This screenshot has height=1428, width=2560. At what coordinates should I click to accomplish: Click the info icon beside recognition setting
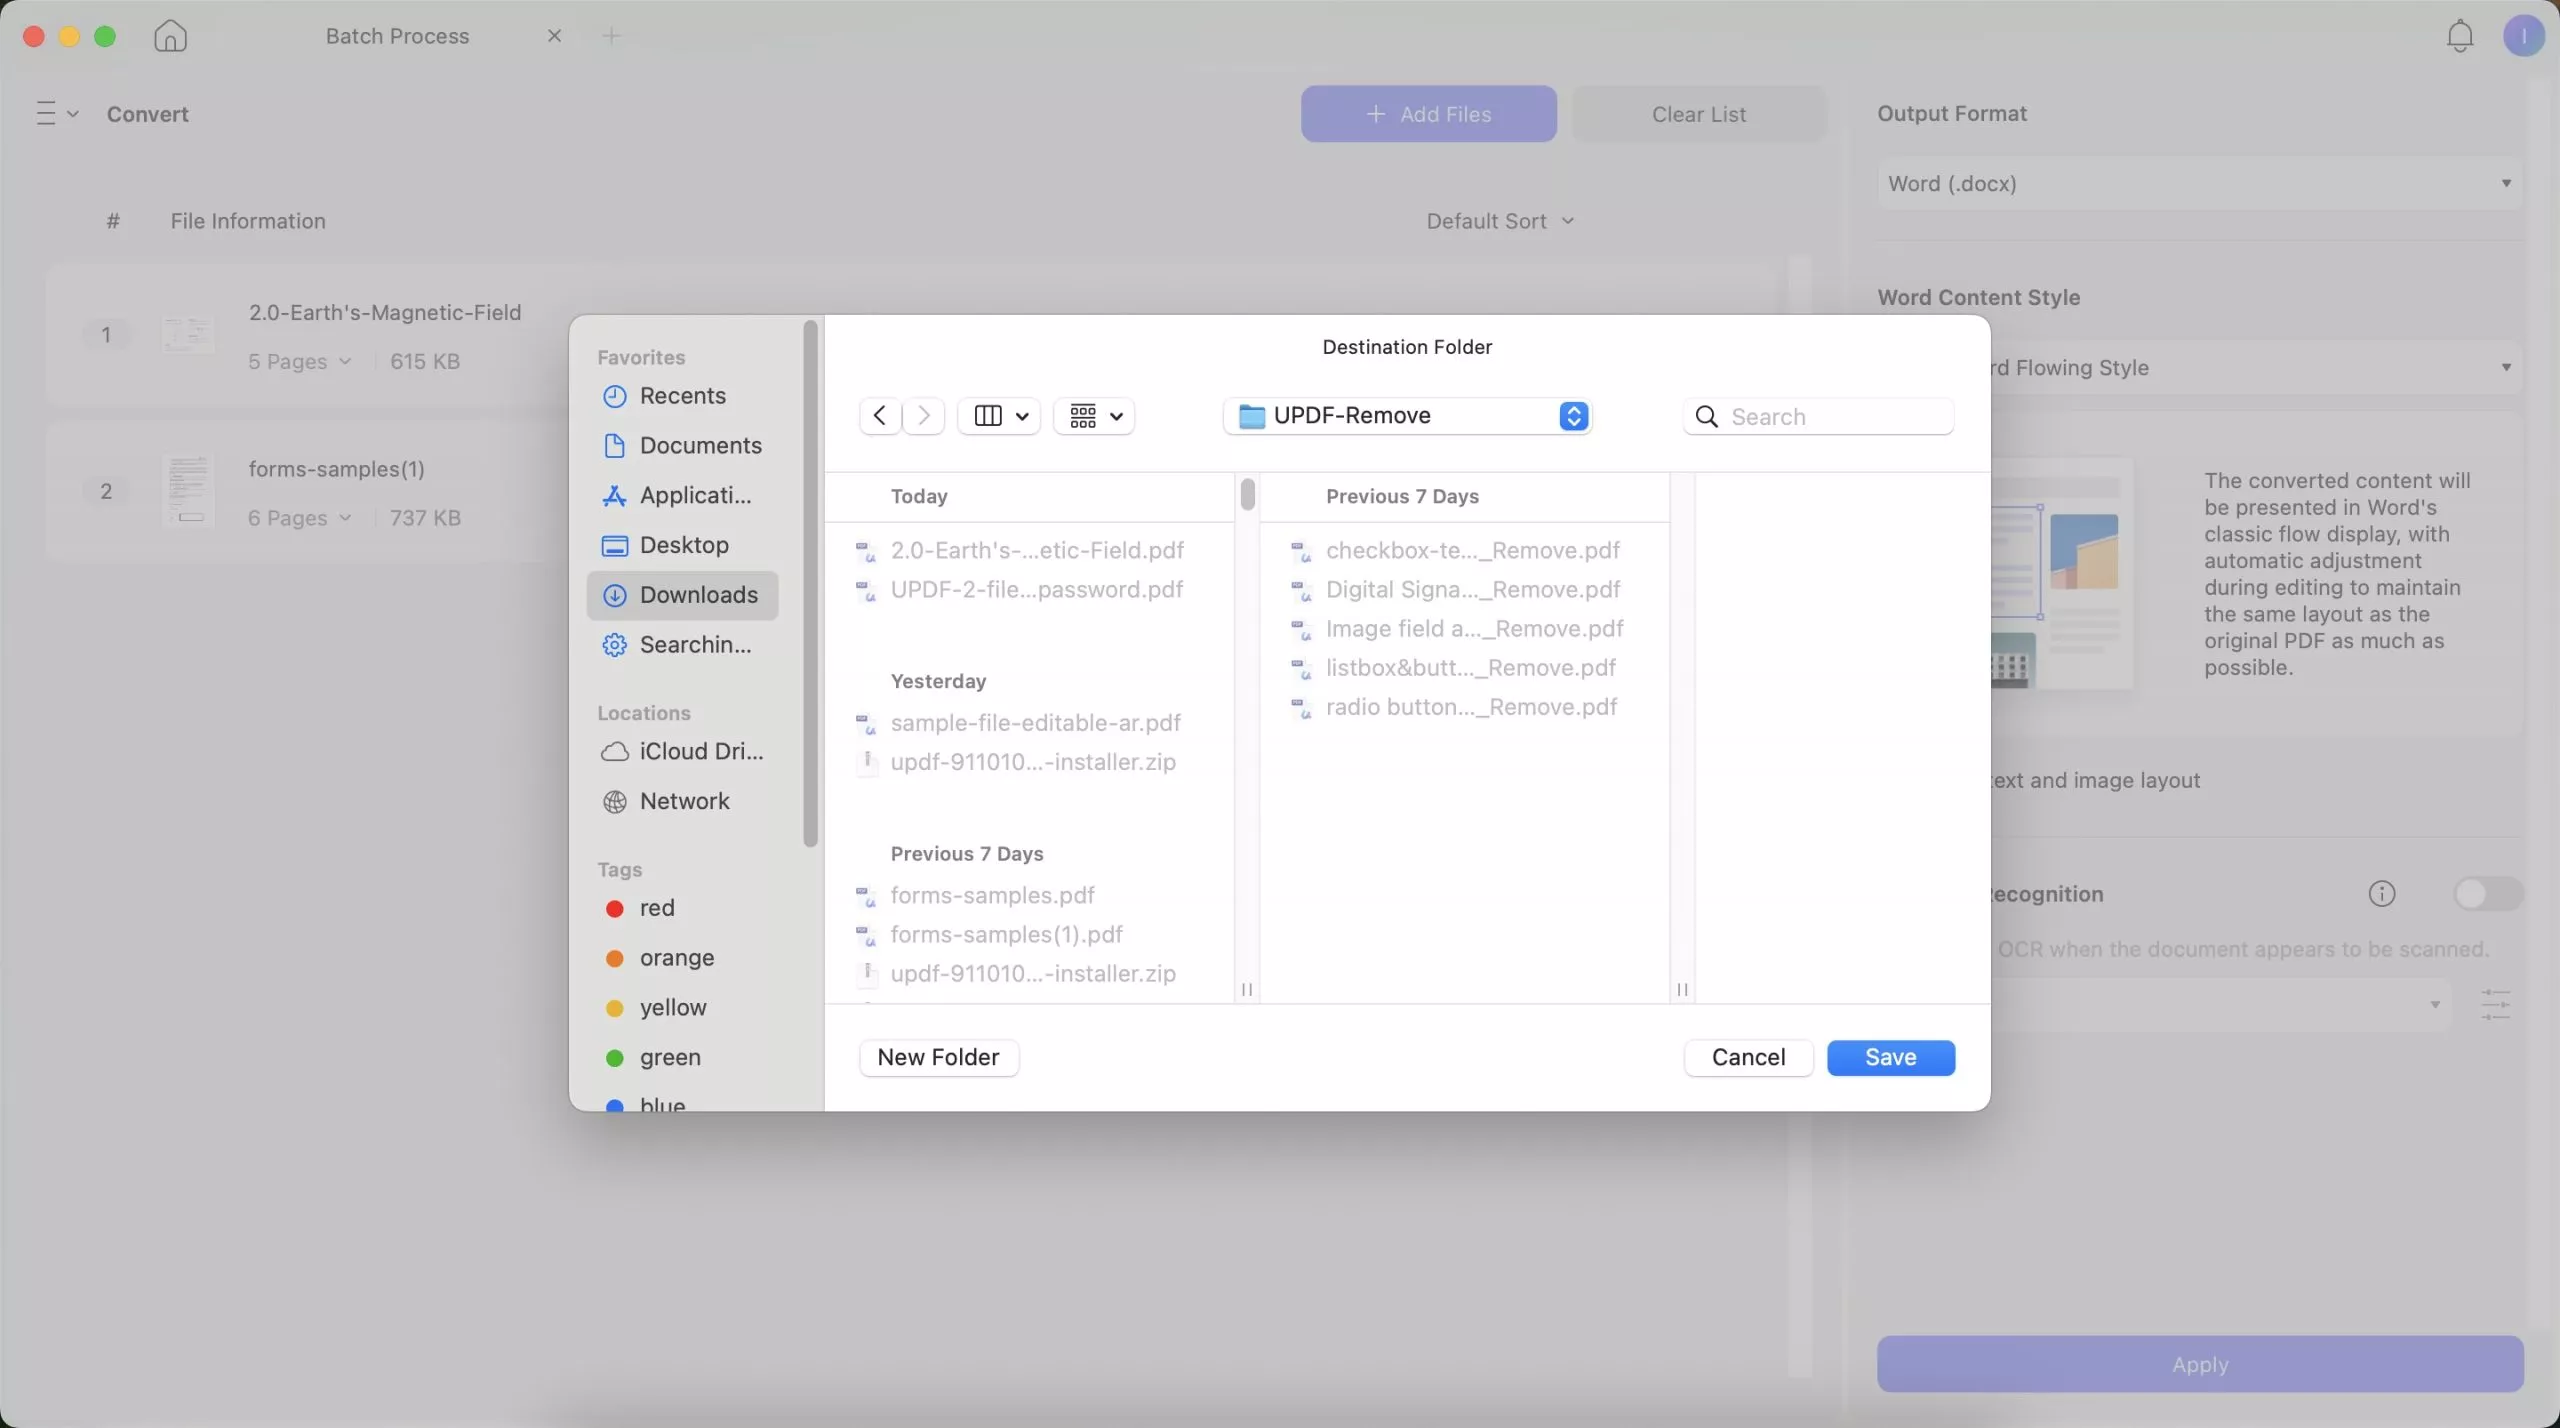[2382, 893]
